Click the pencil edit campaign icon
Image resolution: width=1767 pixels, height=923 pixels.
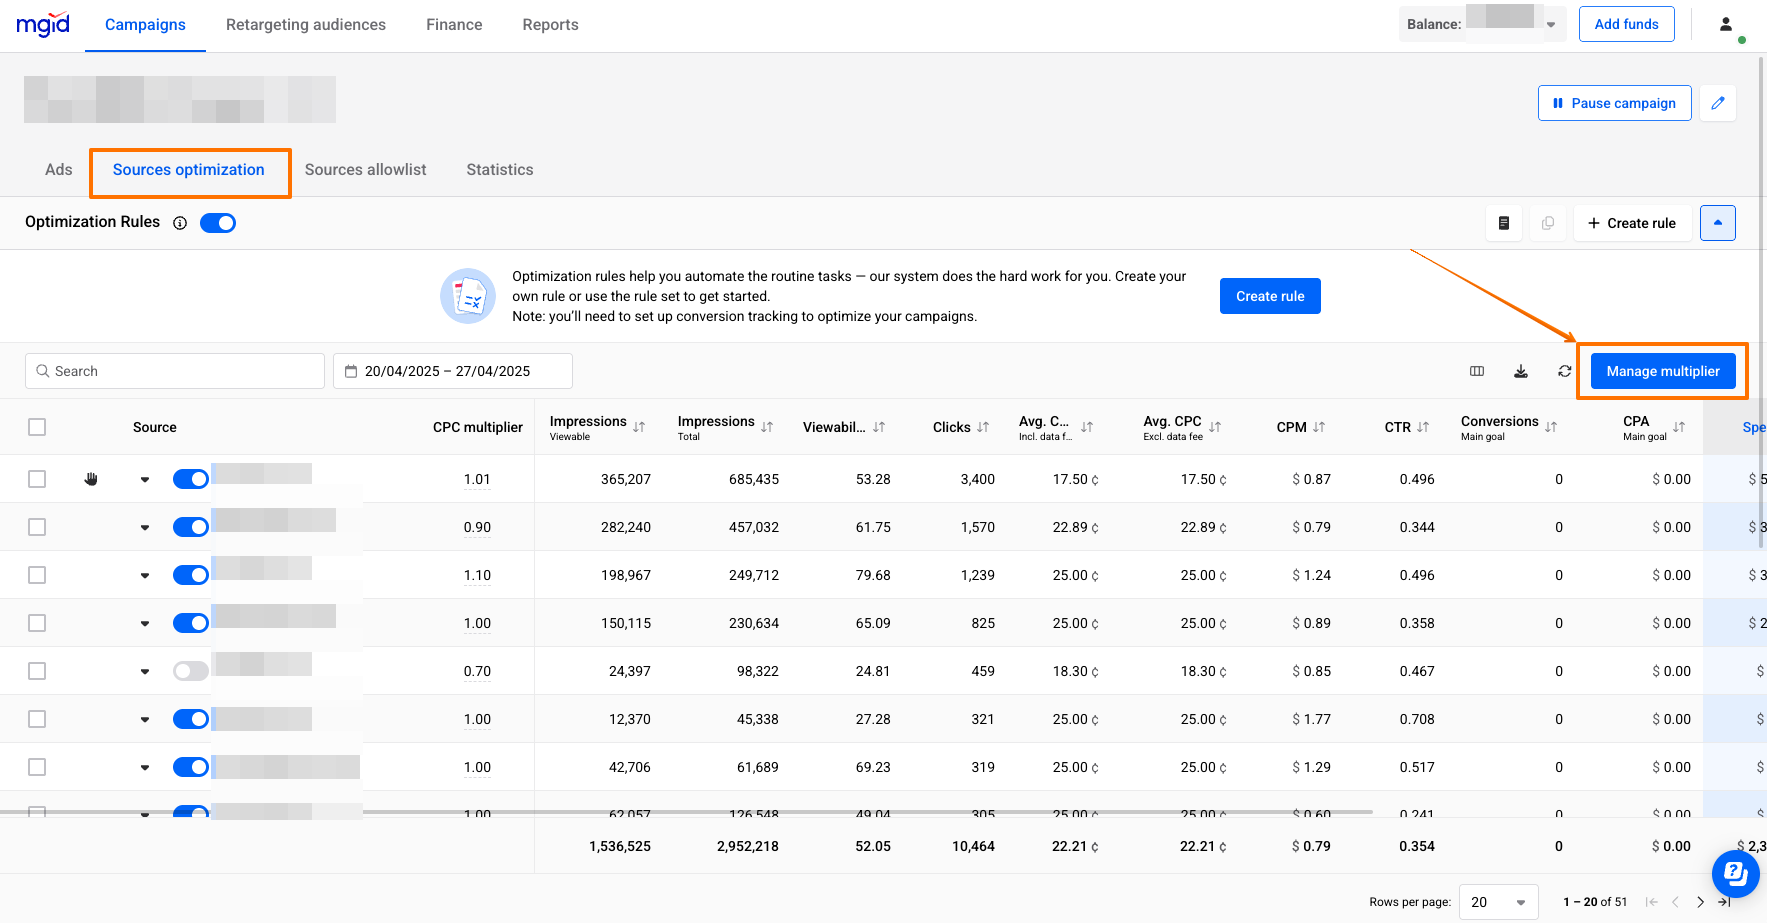coord(1717,103)
